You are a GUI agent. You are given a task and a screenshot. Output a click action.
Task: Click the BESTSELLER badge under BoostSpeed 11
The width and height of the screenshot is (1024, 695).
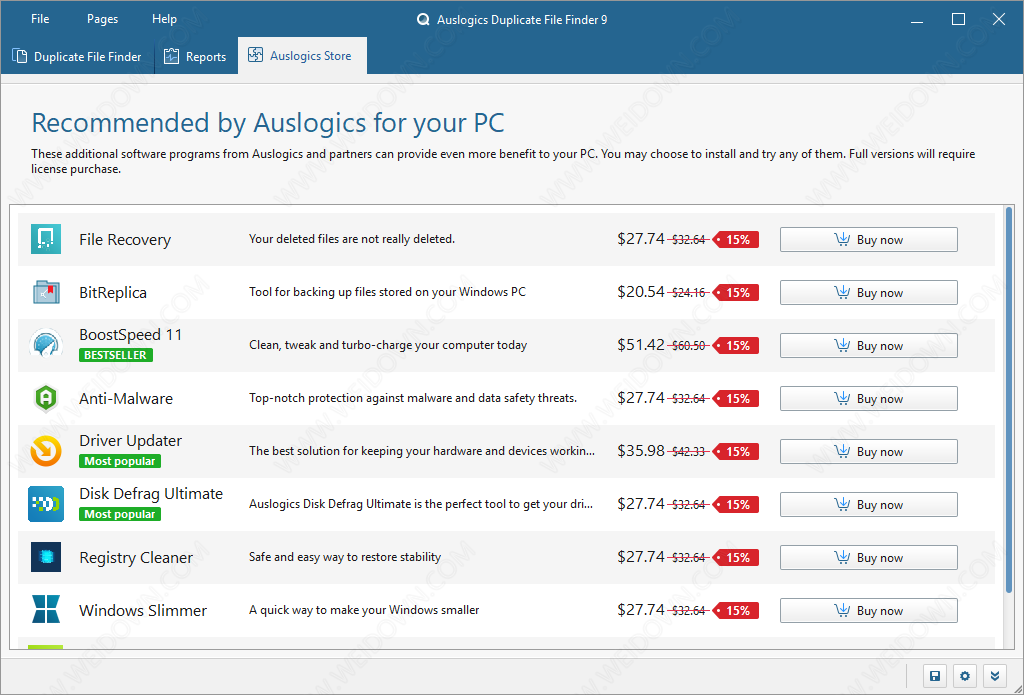click(116, 355)
